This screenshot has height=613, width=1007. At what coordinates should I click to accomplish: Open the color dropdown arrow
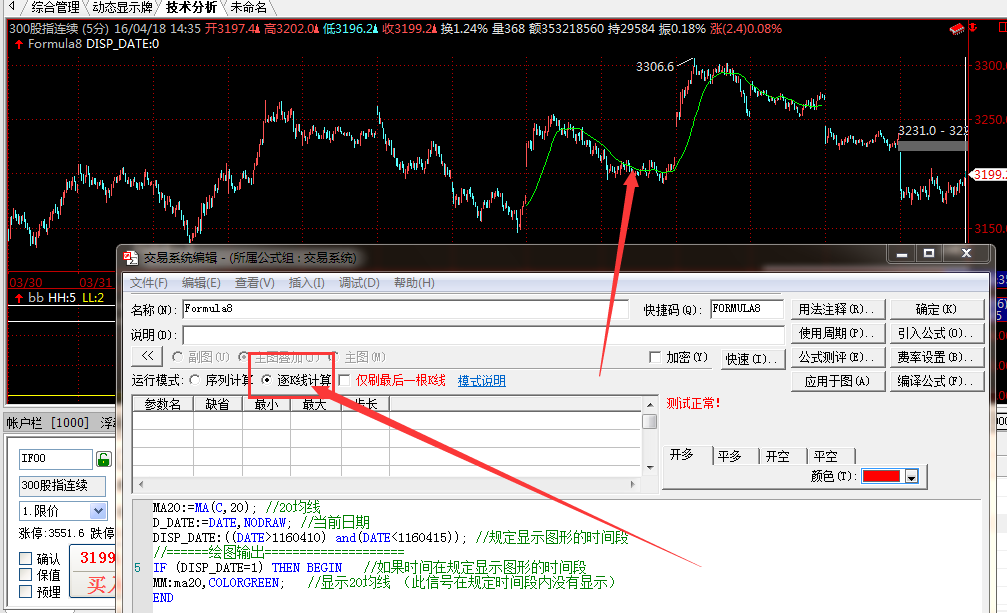point(911,477)
